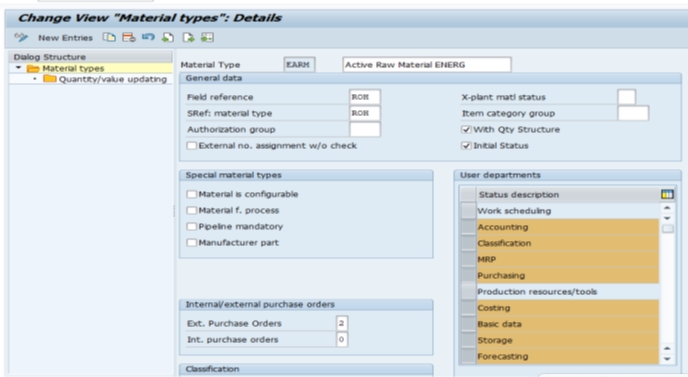Screen dimensions: 688x377
Task: Click the Copy As toolbar icon
Action: 109,37
